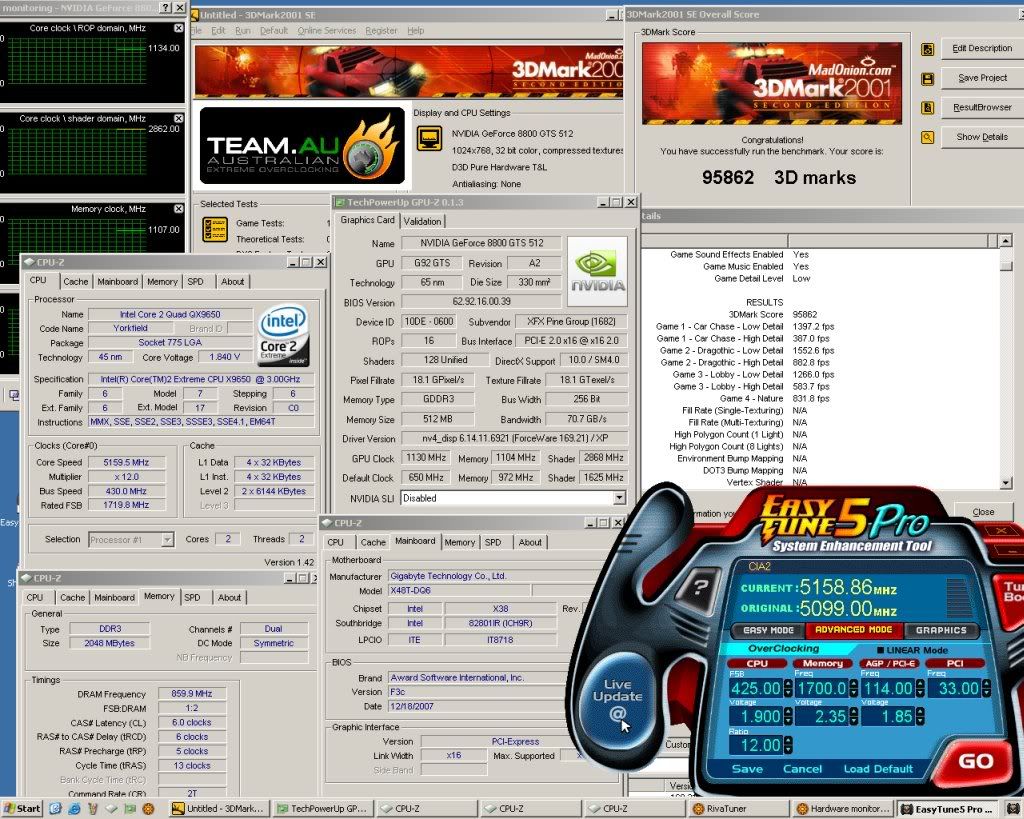
Task: Click the monitor icon in Display and CPU Settings
Action: pyautogui.click(x=429, y=138)
